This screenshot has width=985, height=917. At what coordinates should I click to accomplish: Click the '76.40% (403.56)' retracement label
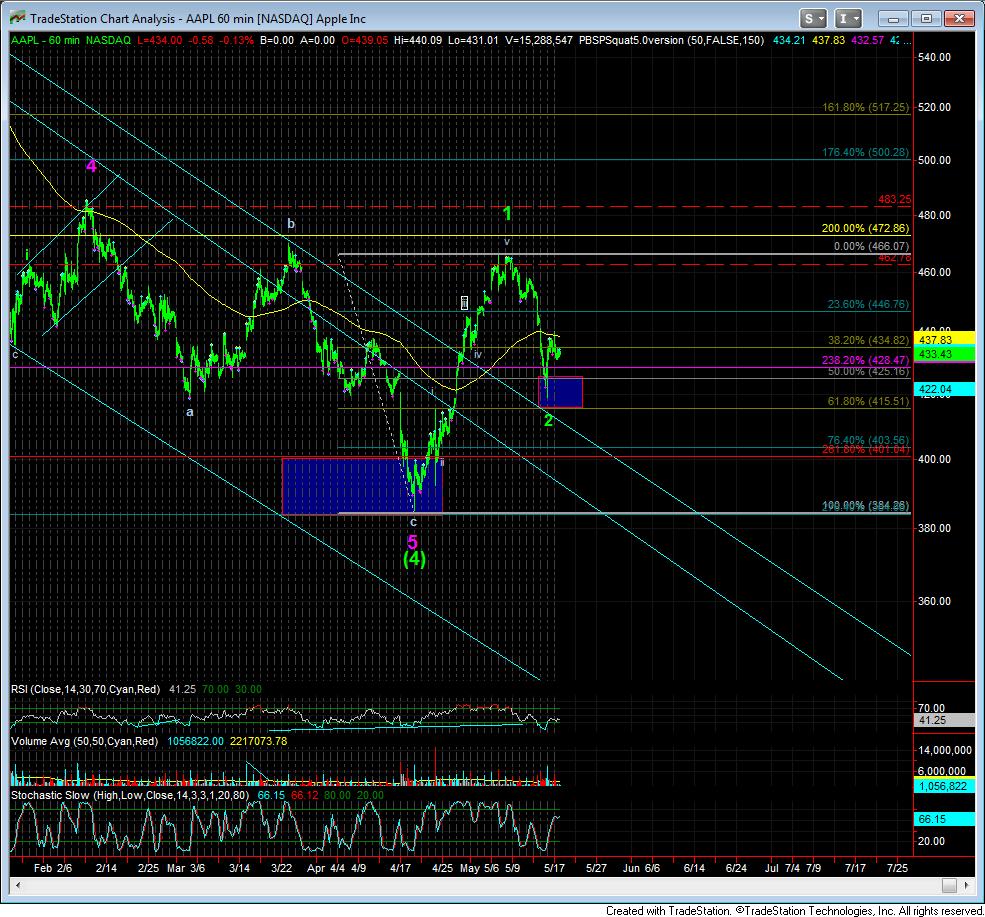pos(868,440)
